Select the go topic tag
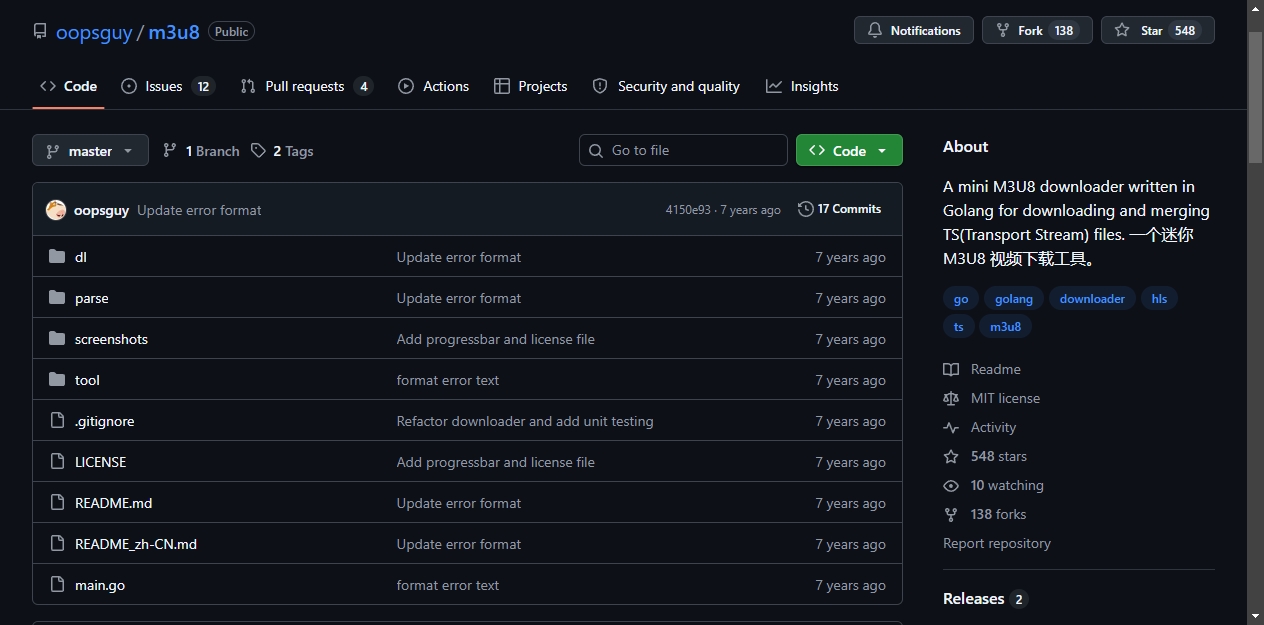The width and height of the screenshot is (1264, 625). tap(961, 299)
